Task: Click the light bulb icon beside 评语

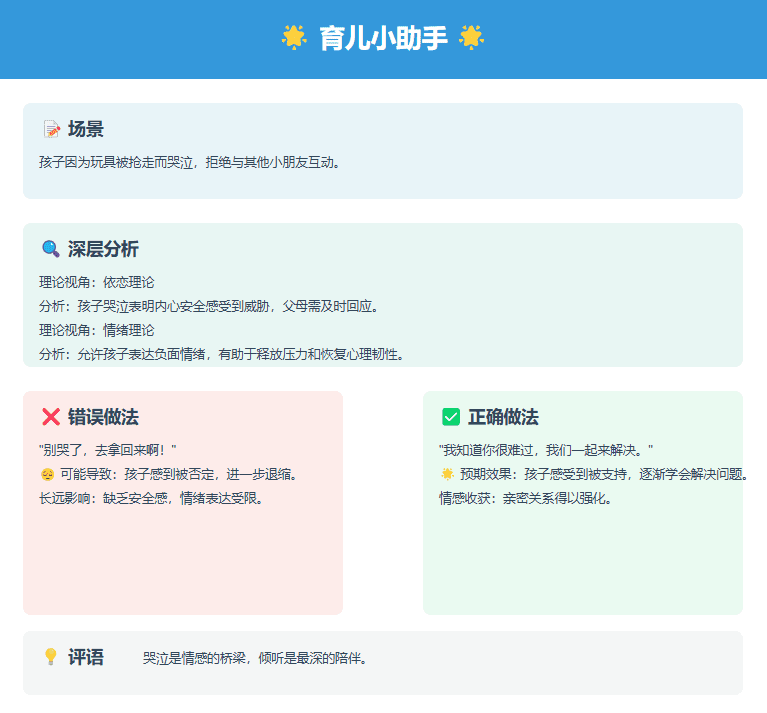Action: (x=51, y=657)
